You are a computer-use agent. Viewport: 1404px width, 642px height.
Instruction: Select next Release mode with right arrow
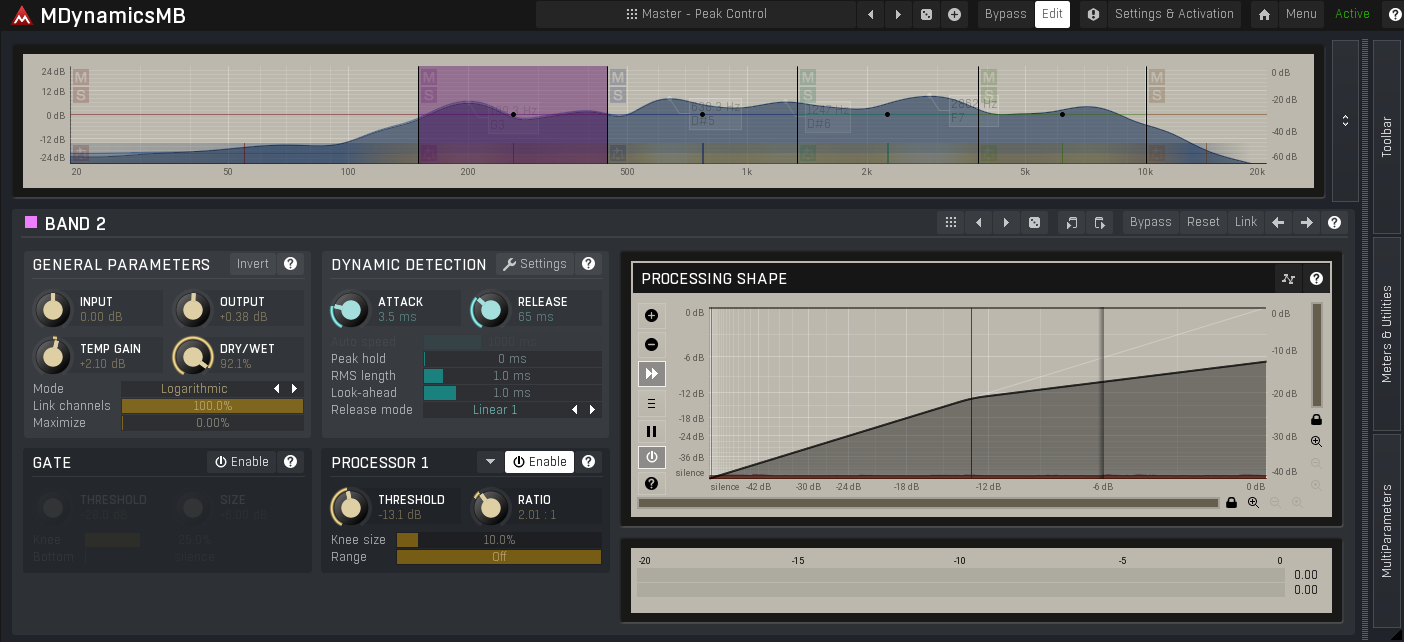click(593, 410)
